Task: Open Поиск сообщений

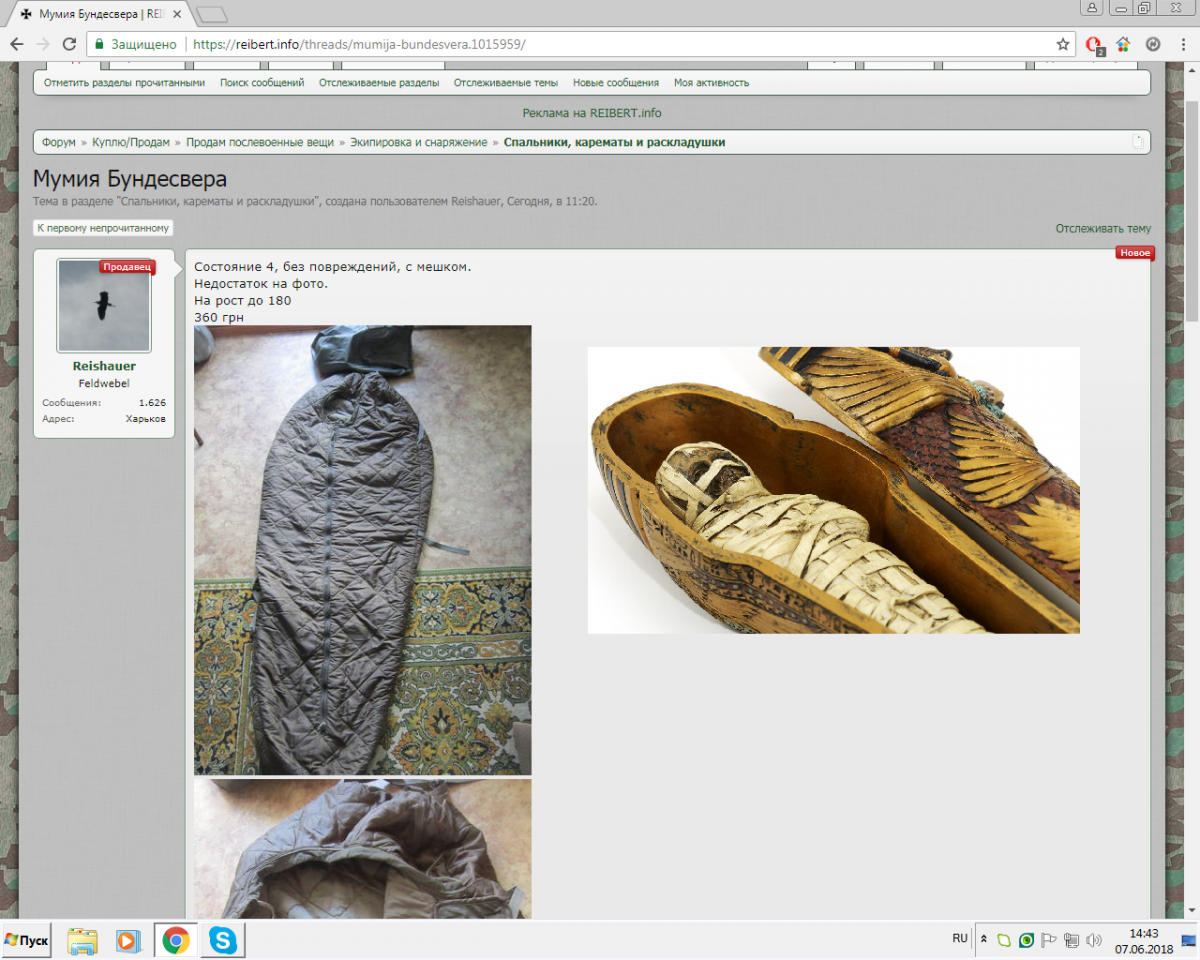Action: click(262, 83)
